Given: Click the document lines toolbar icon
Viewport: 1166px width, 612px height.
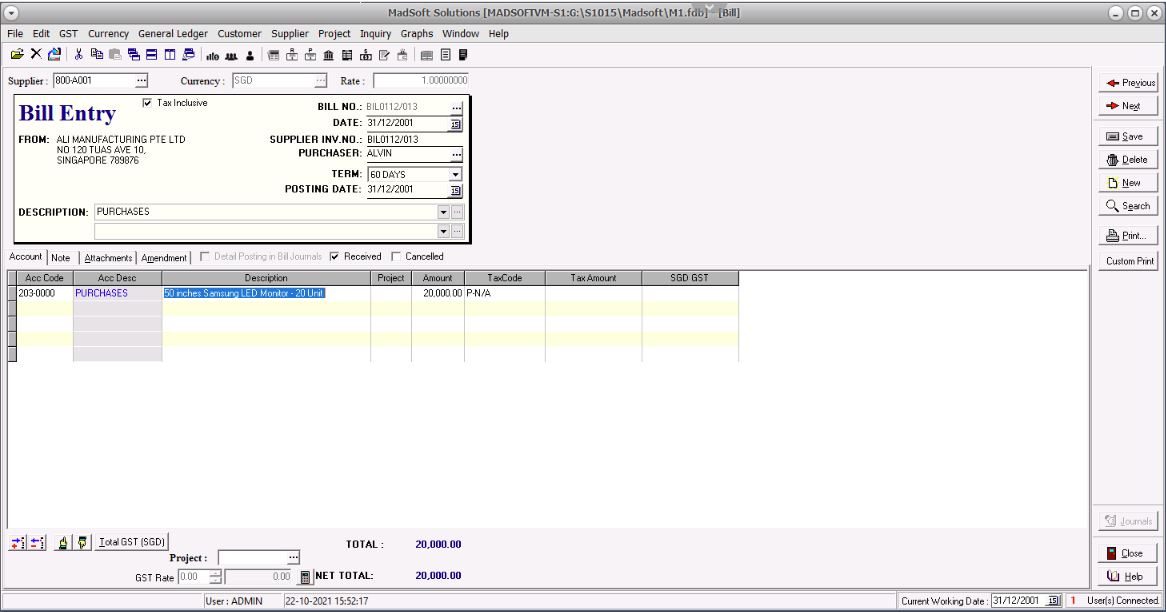Looking at the screenshot, I should (x=445, y=55).
